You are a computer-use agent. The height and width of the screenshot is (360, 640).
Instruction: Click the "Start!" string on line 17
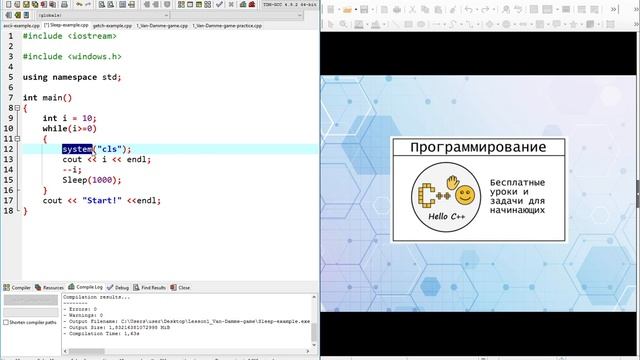[102, 200]
